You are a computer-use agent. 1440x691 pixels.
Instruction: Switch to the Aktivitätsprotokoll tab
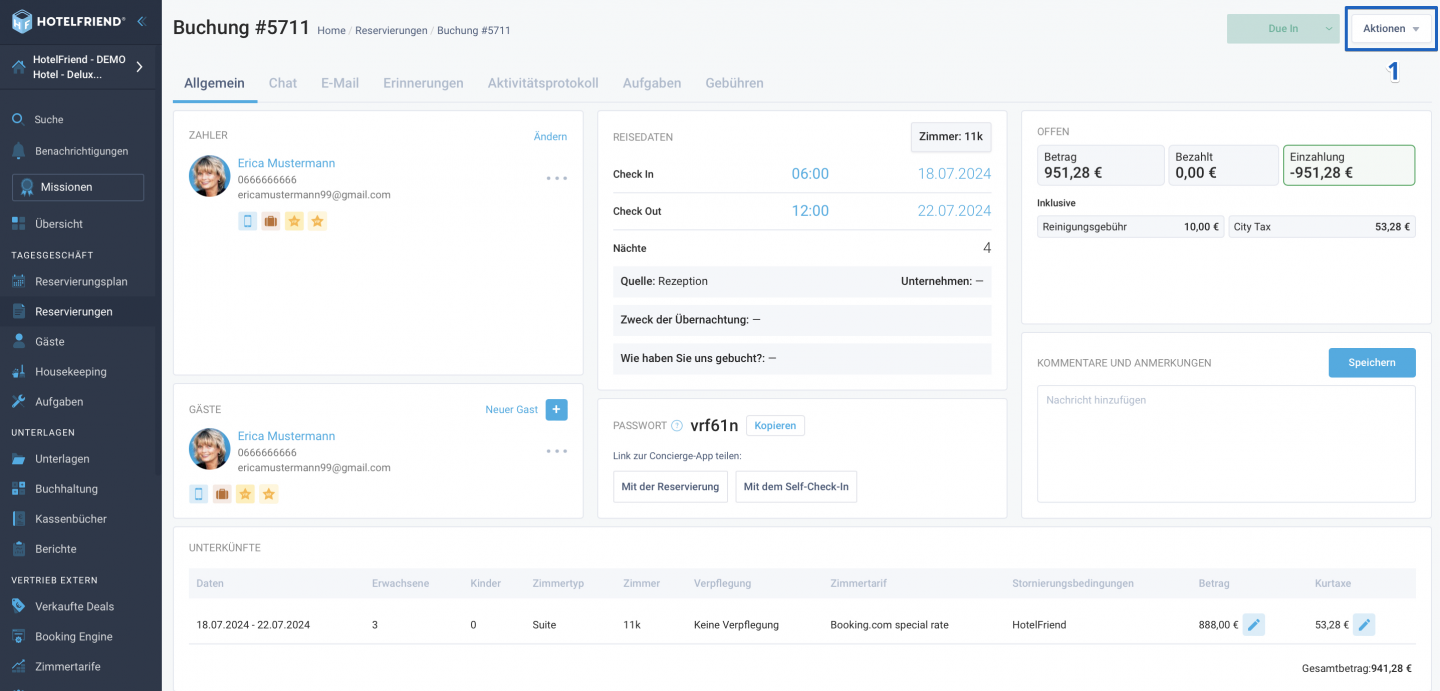(543, 83)
